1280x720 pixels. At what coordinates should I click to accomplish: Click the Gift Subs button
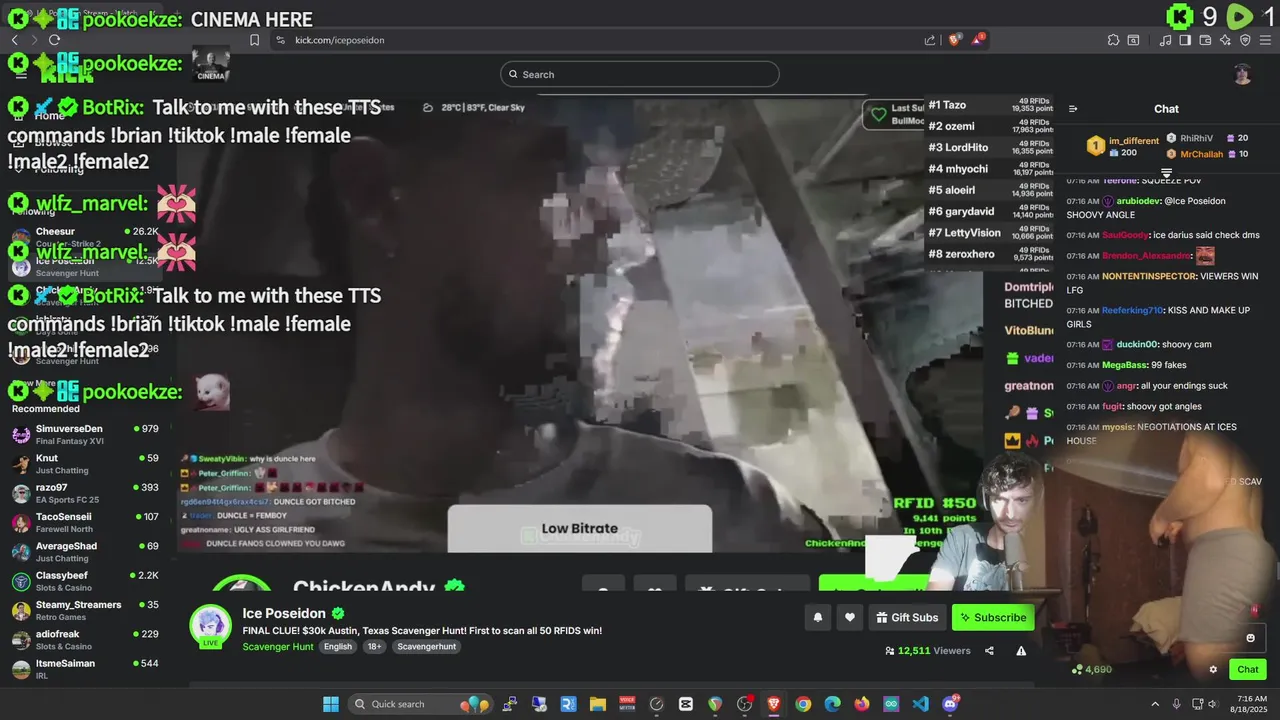(907, 618)
